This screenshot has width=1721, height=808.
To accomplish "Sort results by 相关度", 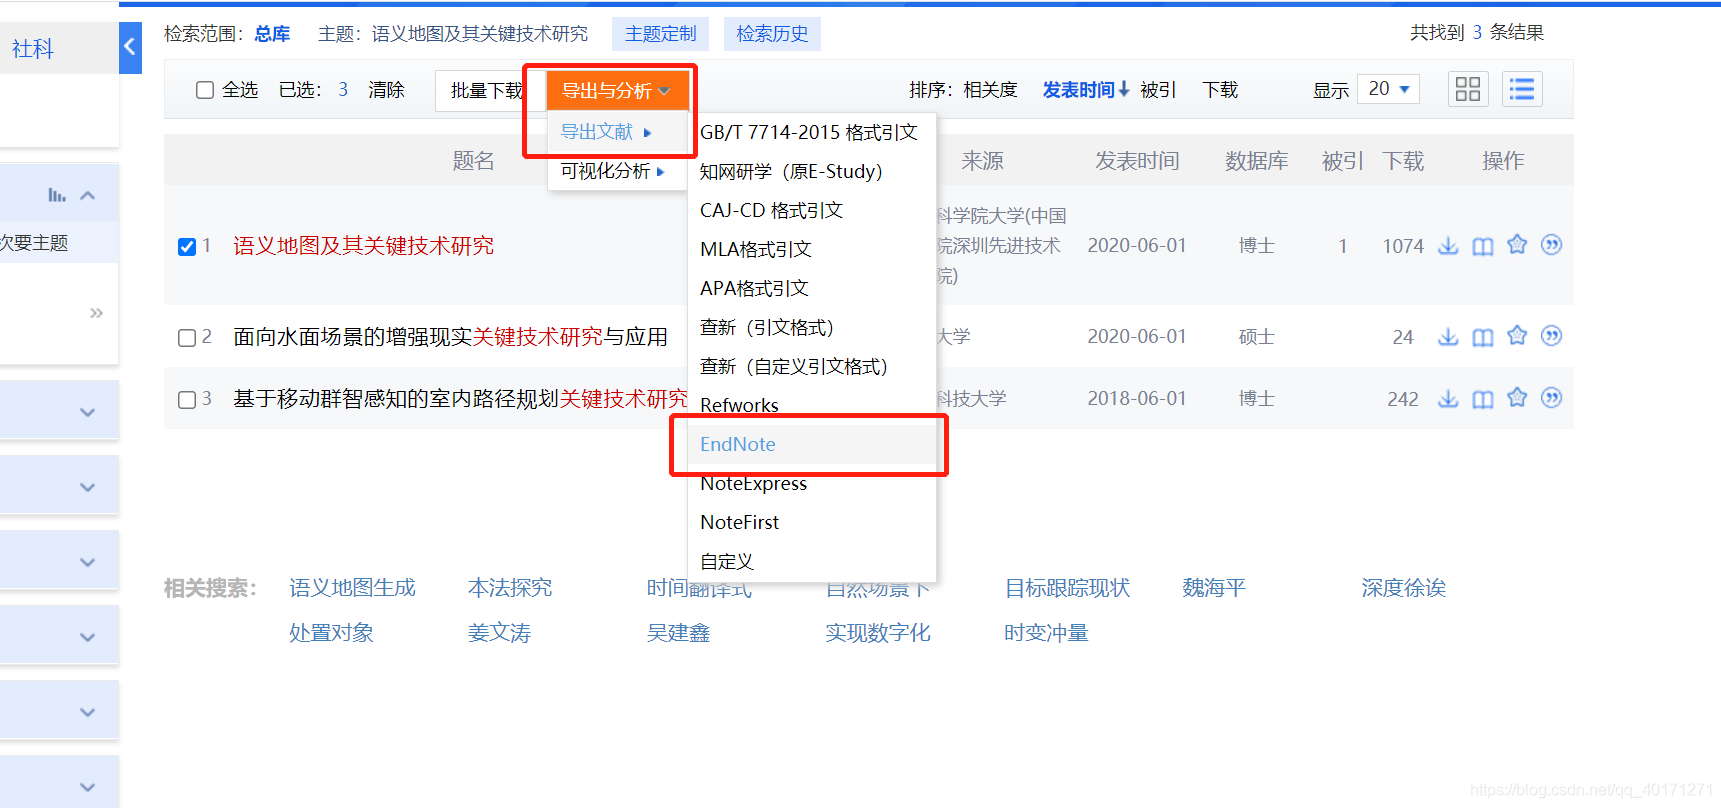I will click(x=990, y=90).
